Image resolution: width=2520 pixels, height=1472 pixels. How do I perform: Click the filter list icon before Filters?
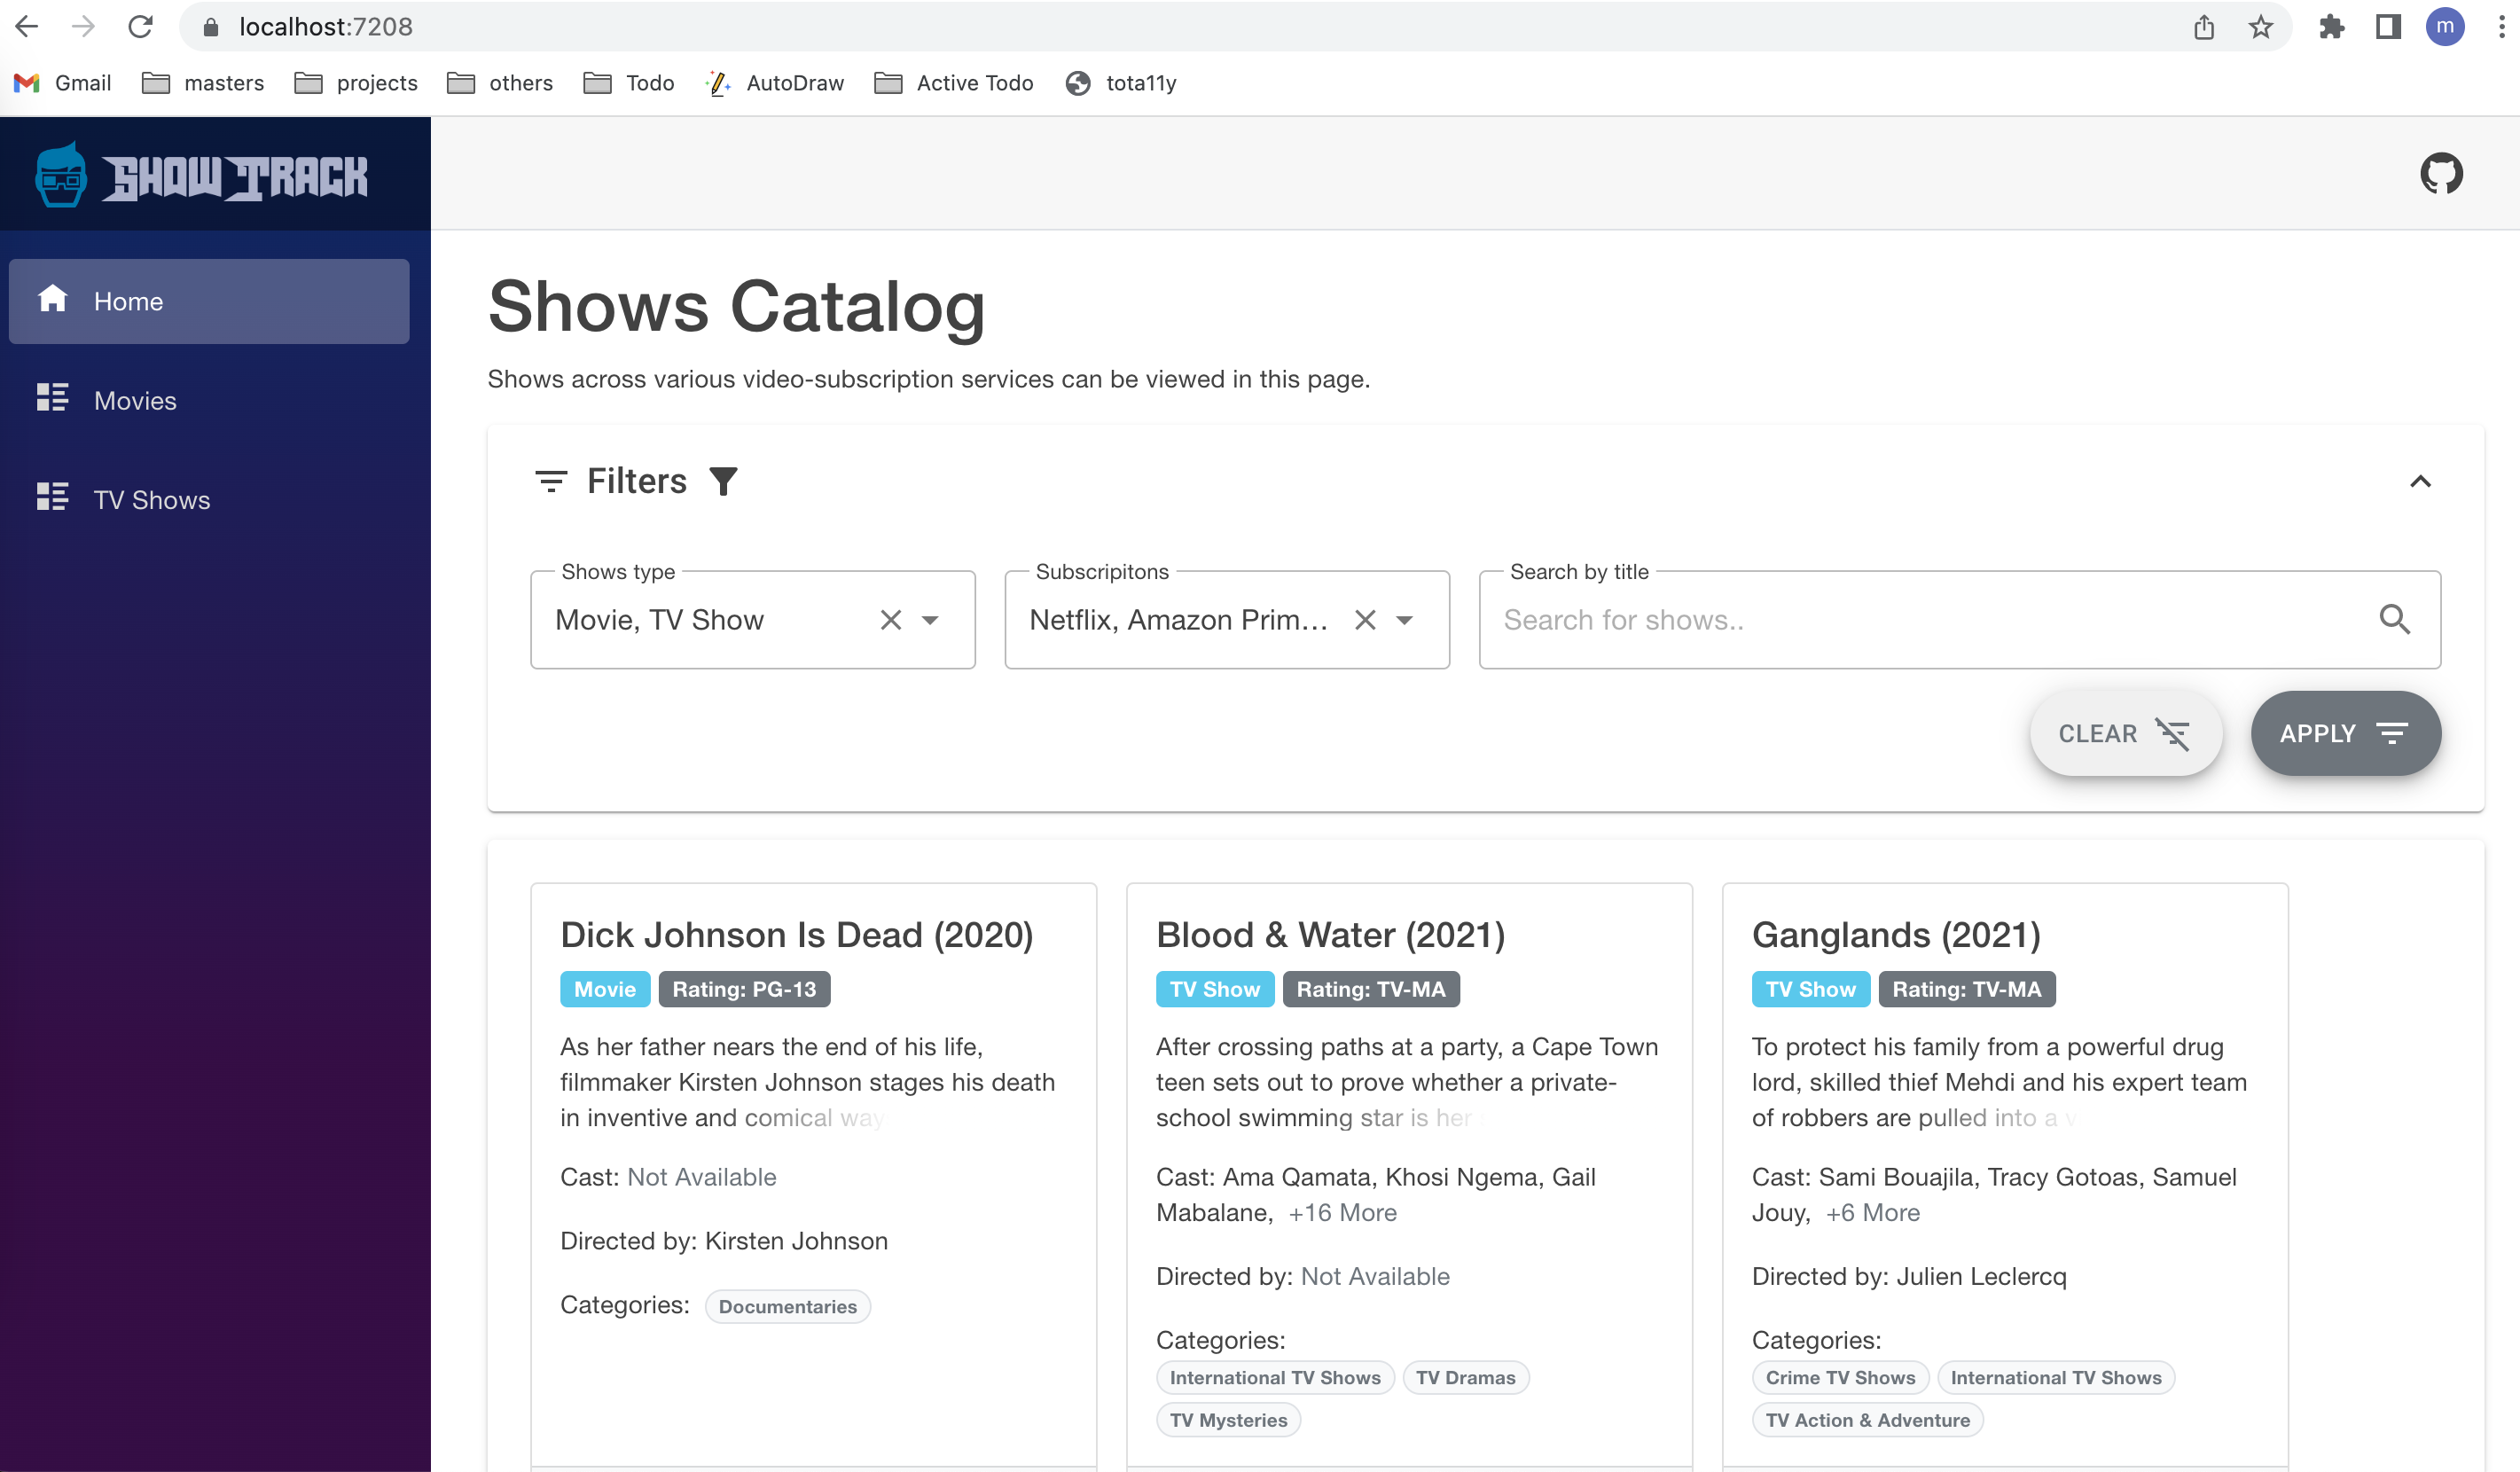[x=551, y=482]
